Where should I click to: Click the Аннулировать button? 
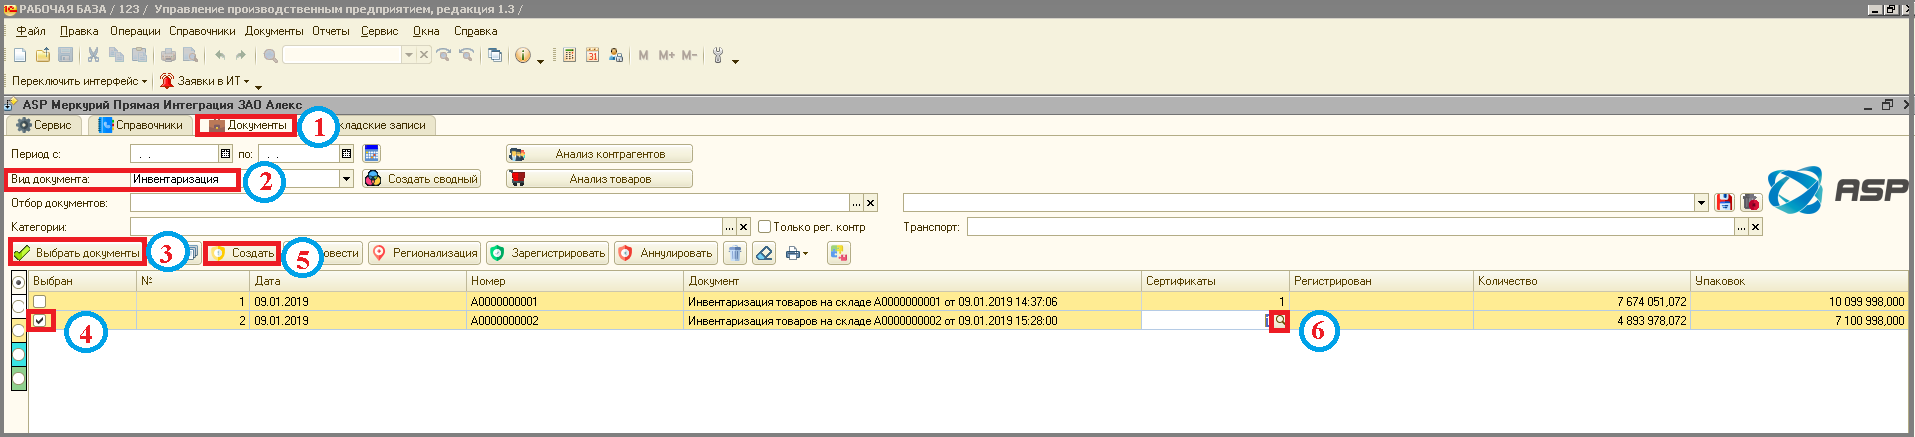[666, 253]
